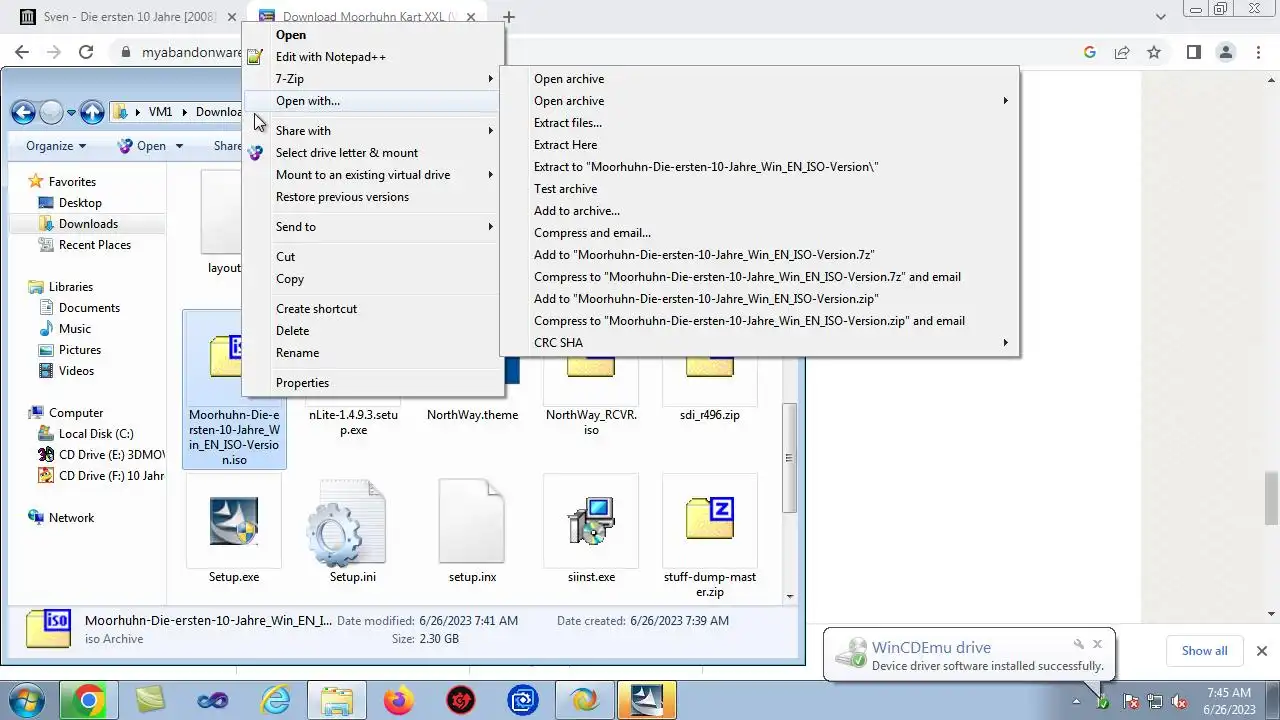The width and height of the screenshot is (1280, 720).
Task: Close the WinCDEmu notification balloon
Action: [x=1097, y=645]
